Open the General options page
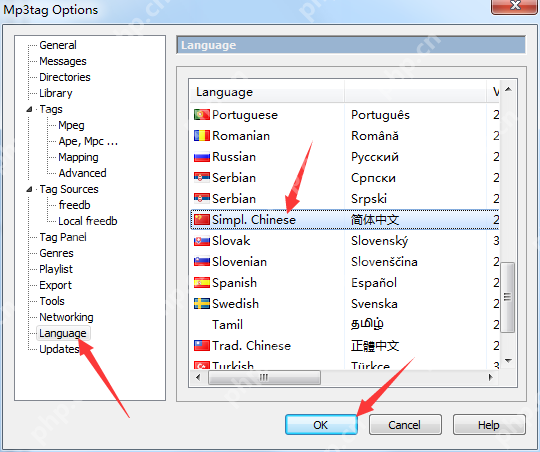 tap(58, 45)
